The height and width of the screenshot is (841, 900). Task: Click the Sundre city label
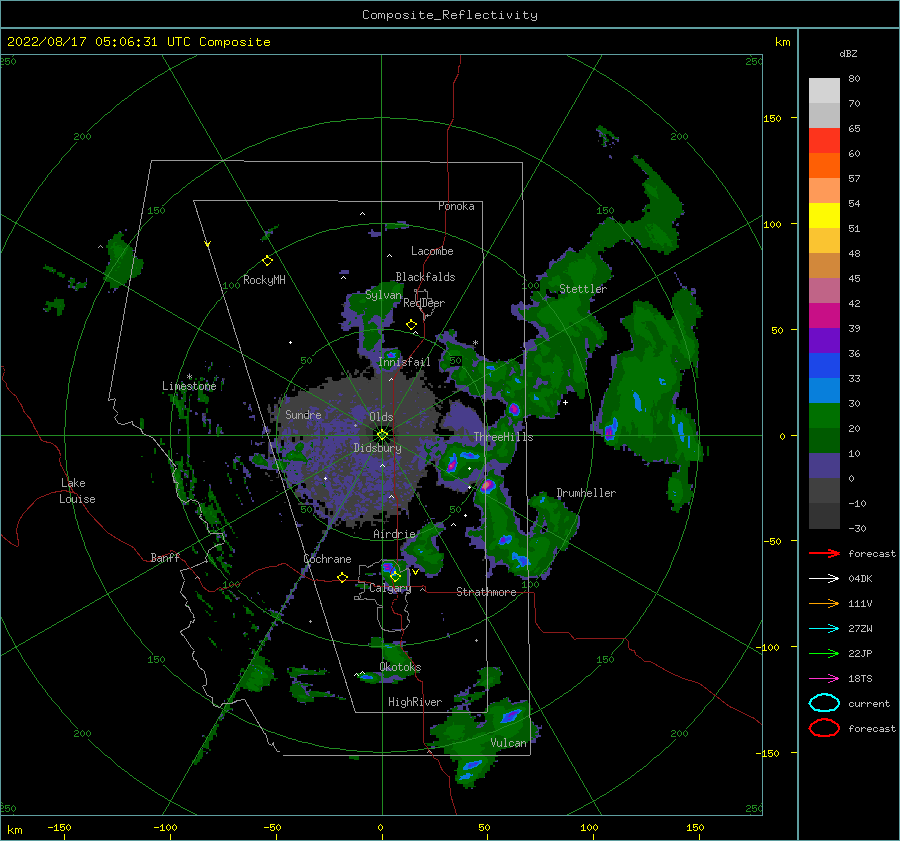coord(303,414)
